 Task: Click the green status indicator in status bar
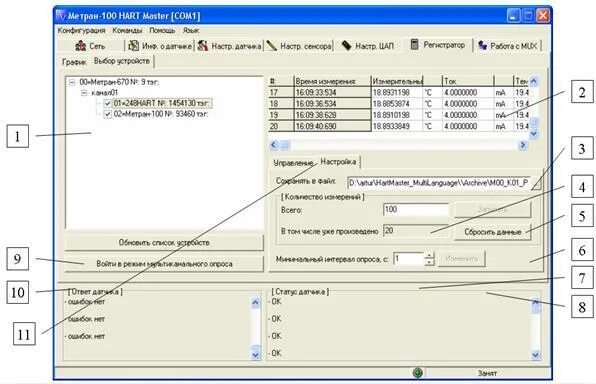(417, 373)
